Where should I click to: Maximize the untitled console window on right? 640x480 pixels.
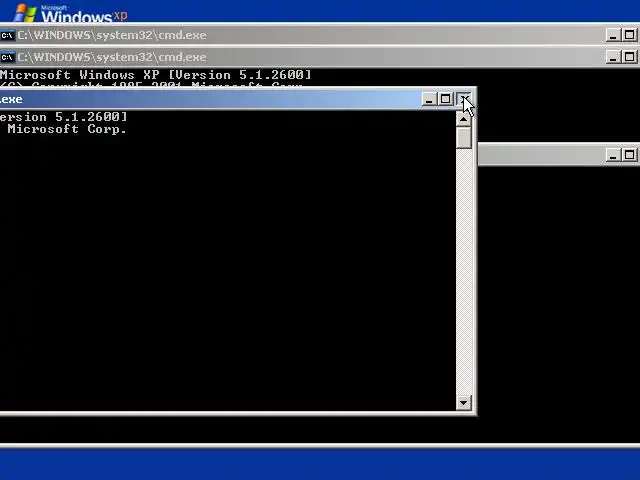coord(629,155)
